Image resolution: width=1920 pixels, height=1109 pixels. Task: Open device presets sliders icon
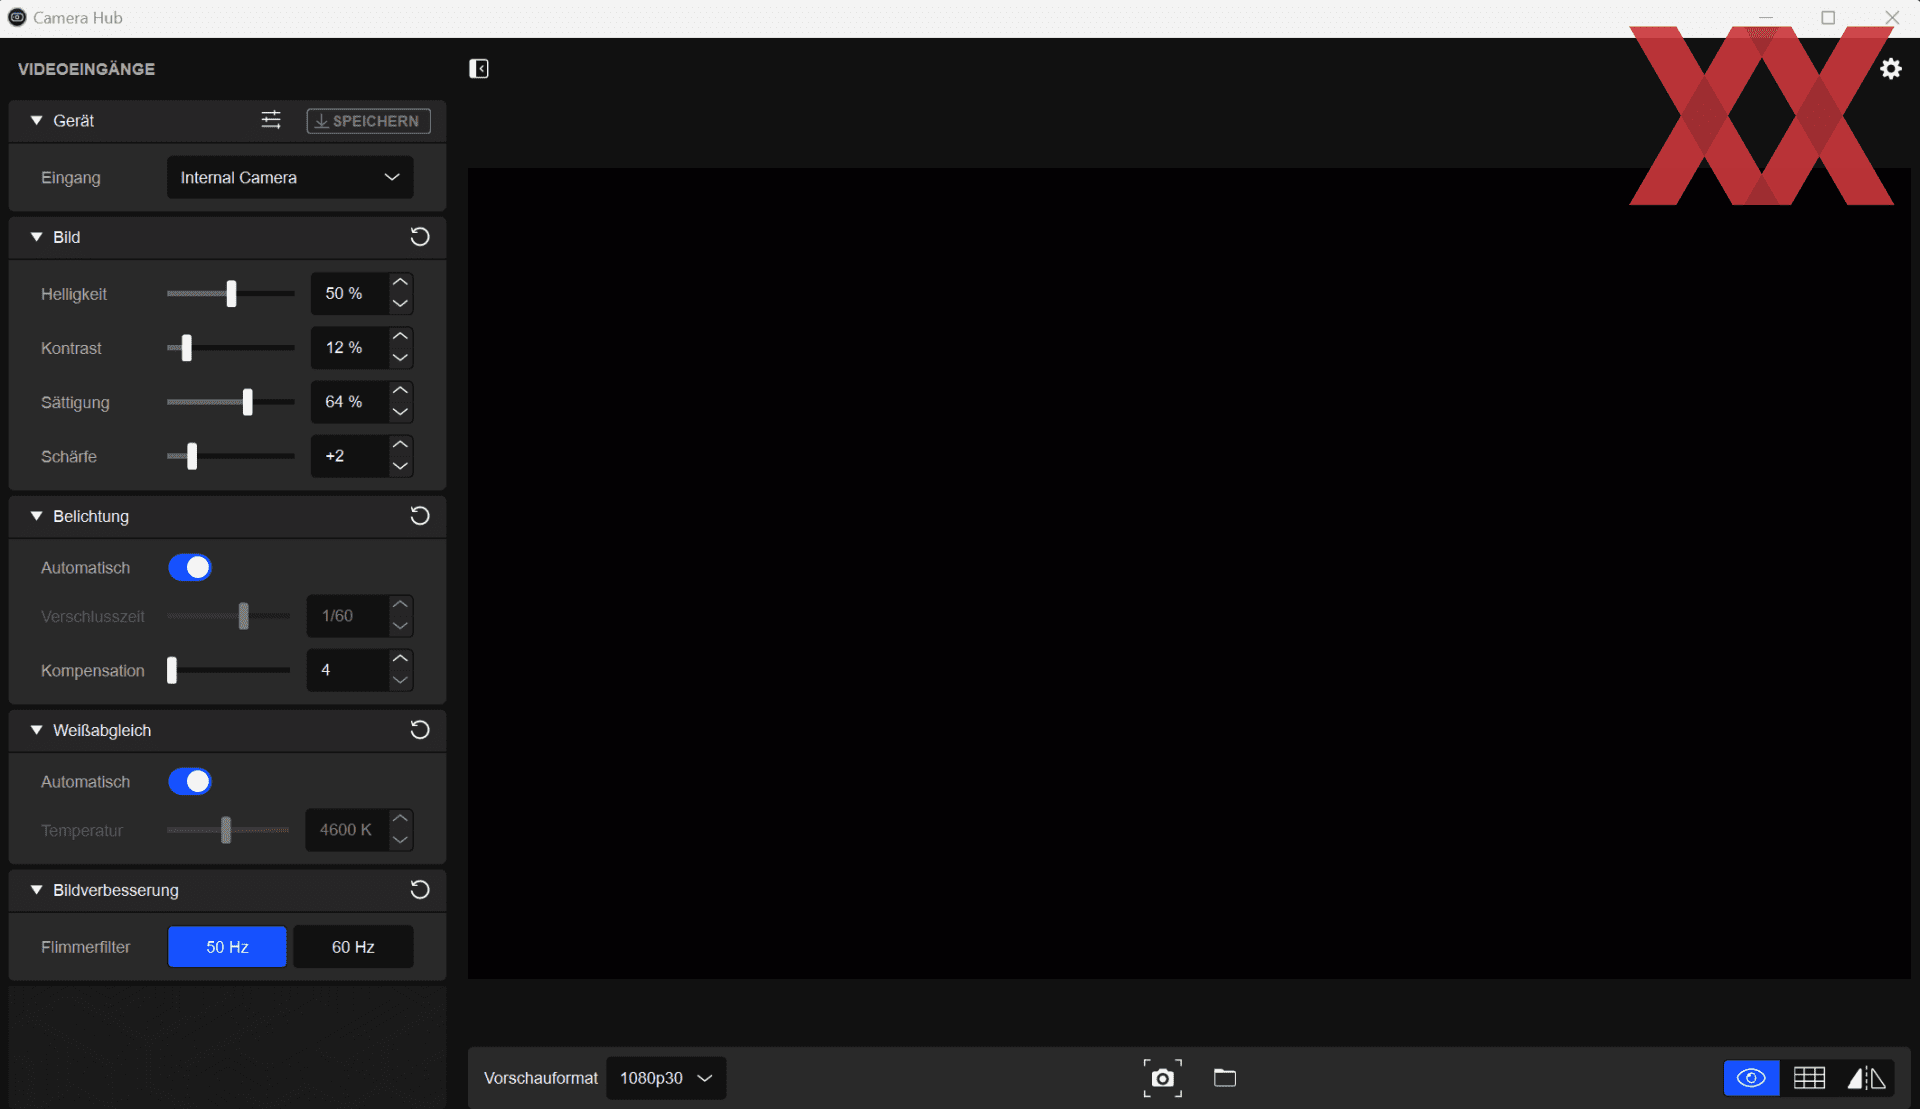[x=271, y=120]
